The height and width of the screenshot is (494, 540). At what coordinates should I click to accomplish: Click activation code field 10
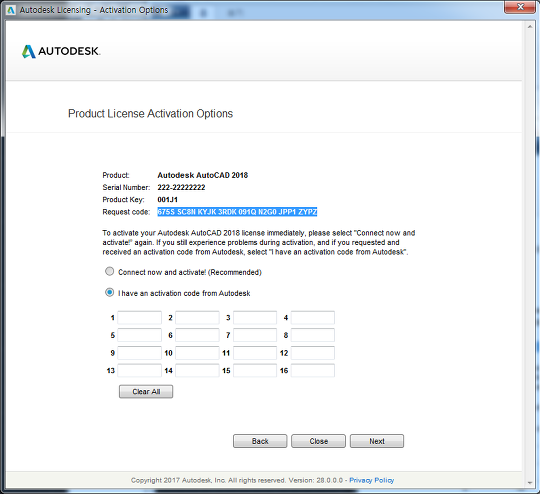point(197,353)
